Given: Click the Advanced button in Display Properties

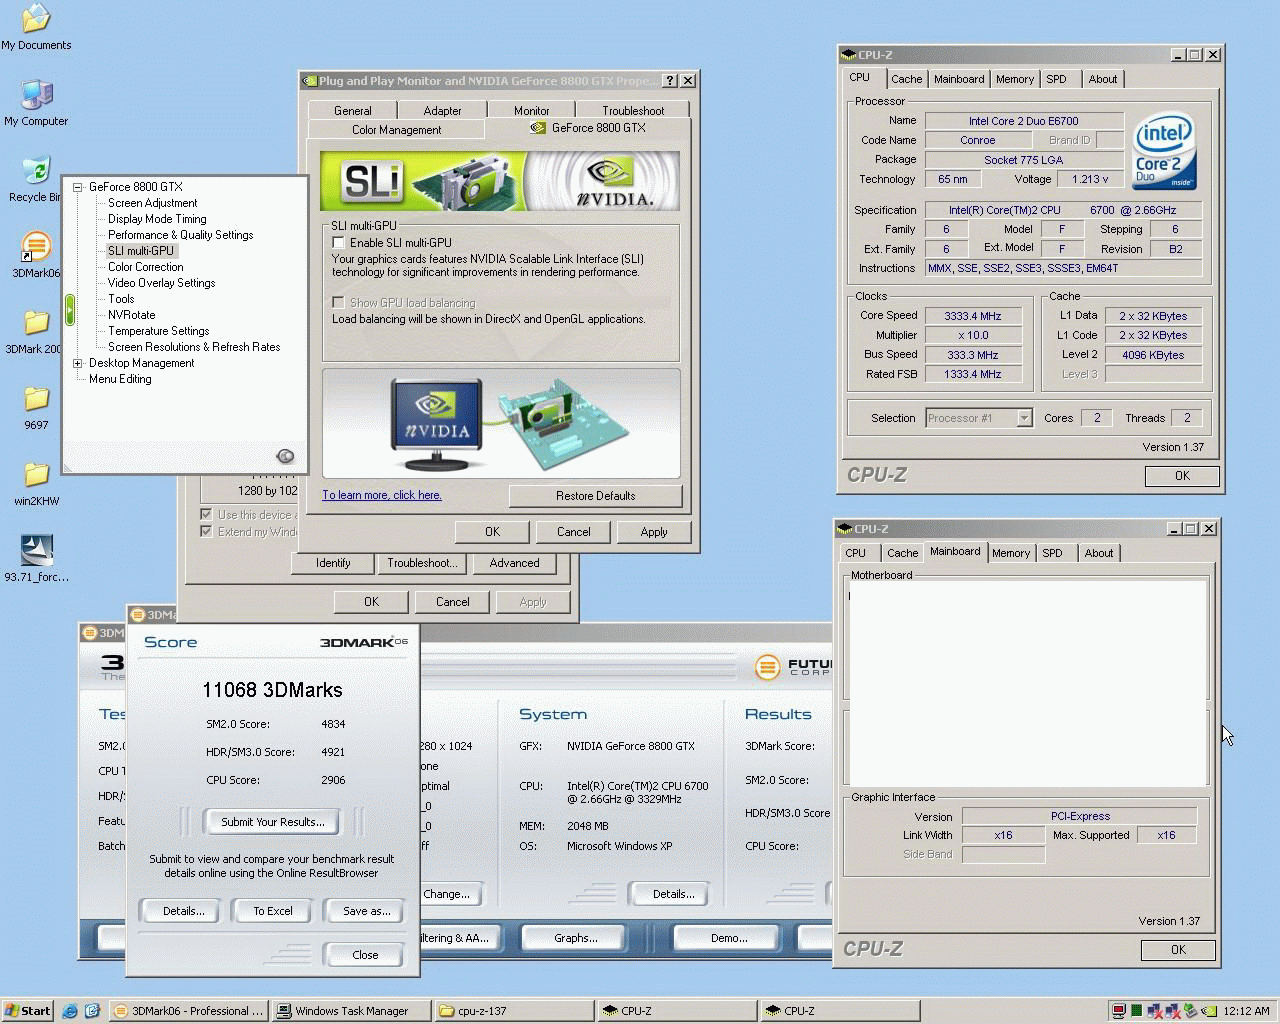Looking at the screenshot, I should pos(514,563).
